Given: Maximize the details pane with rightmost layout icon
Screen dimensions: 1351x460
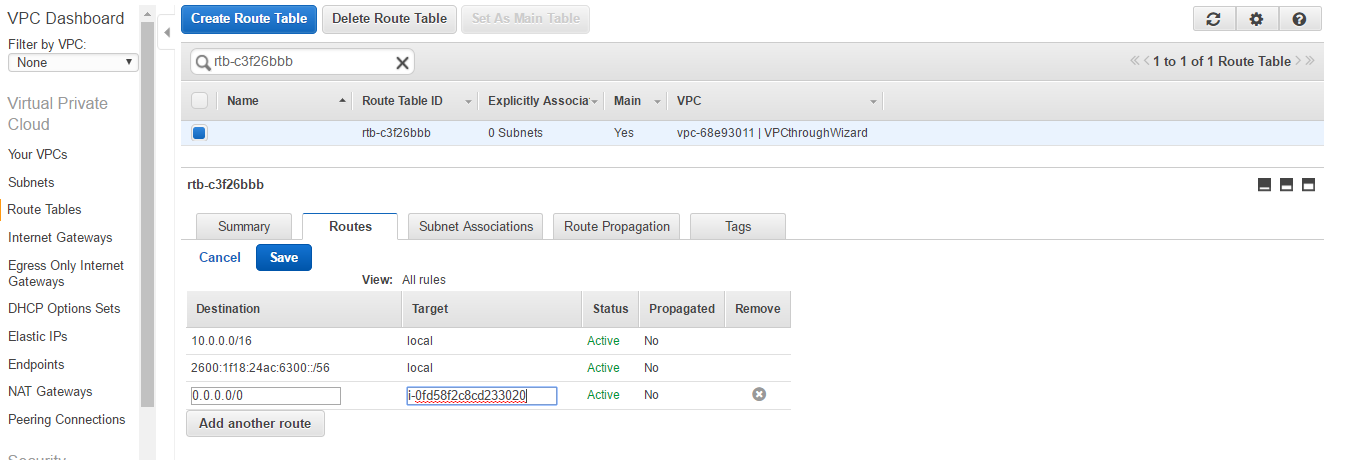Looking at the screenshot, I should coord(1308,185).
